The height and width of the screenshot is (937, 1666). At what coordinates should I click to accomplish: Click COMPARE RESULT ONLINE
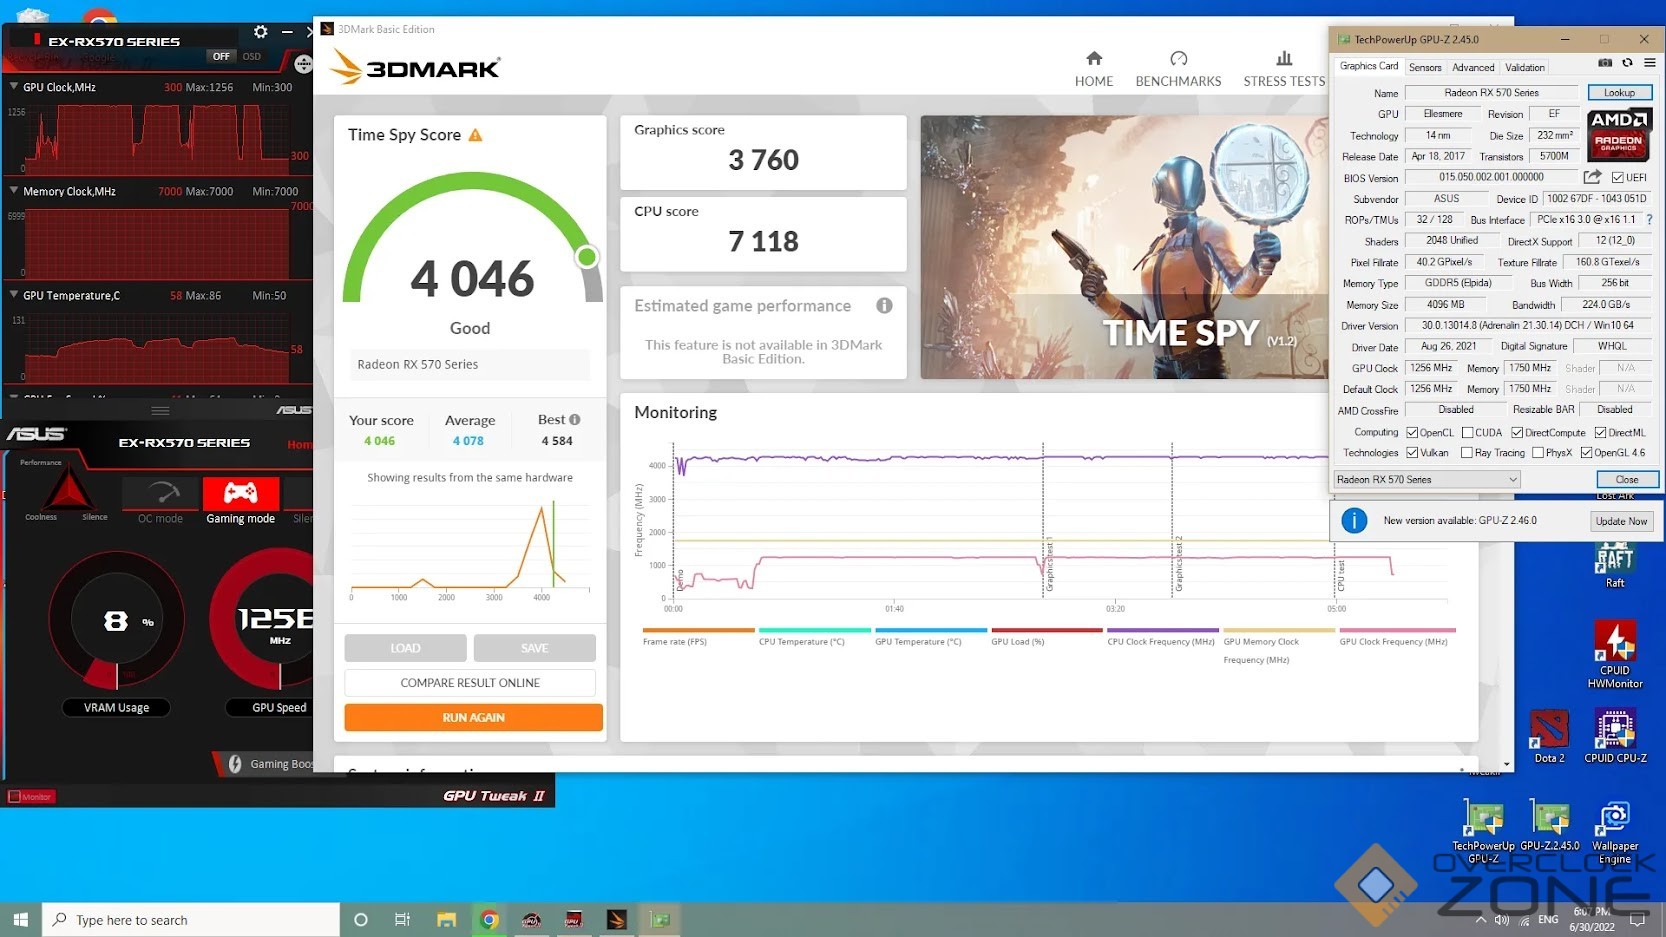[470, 683]
